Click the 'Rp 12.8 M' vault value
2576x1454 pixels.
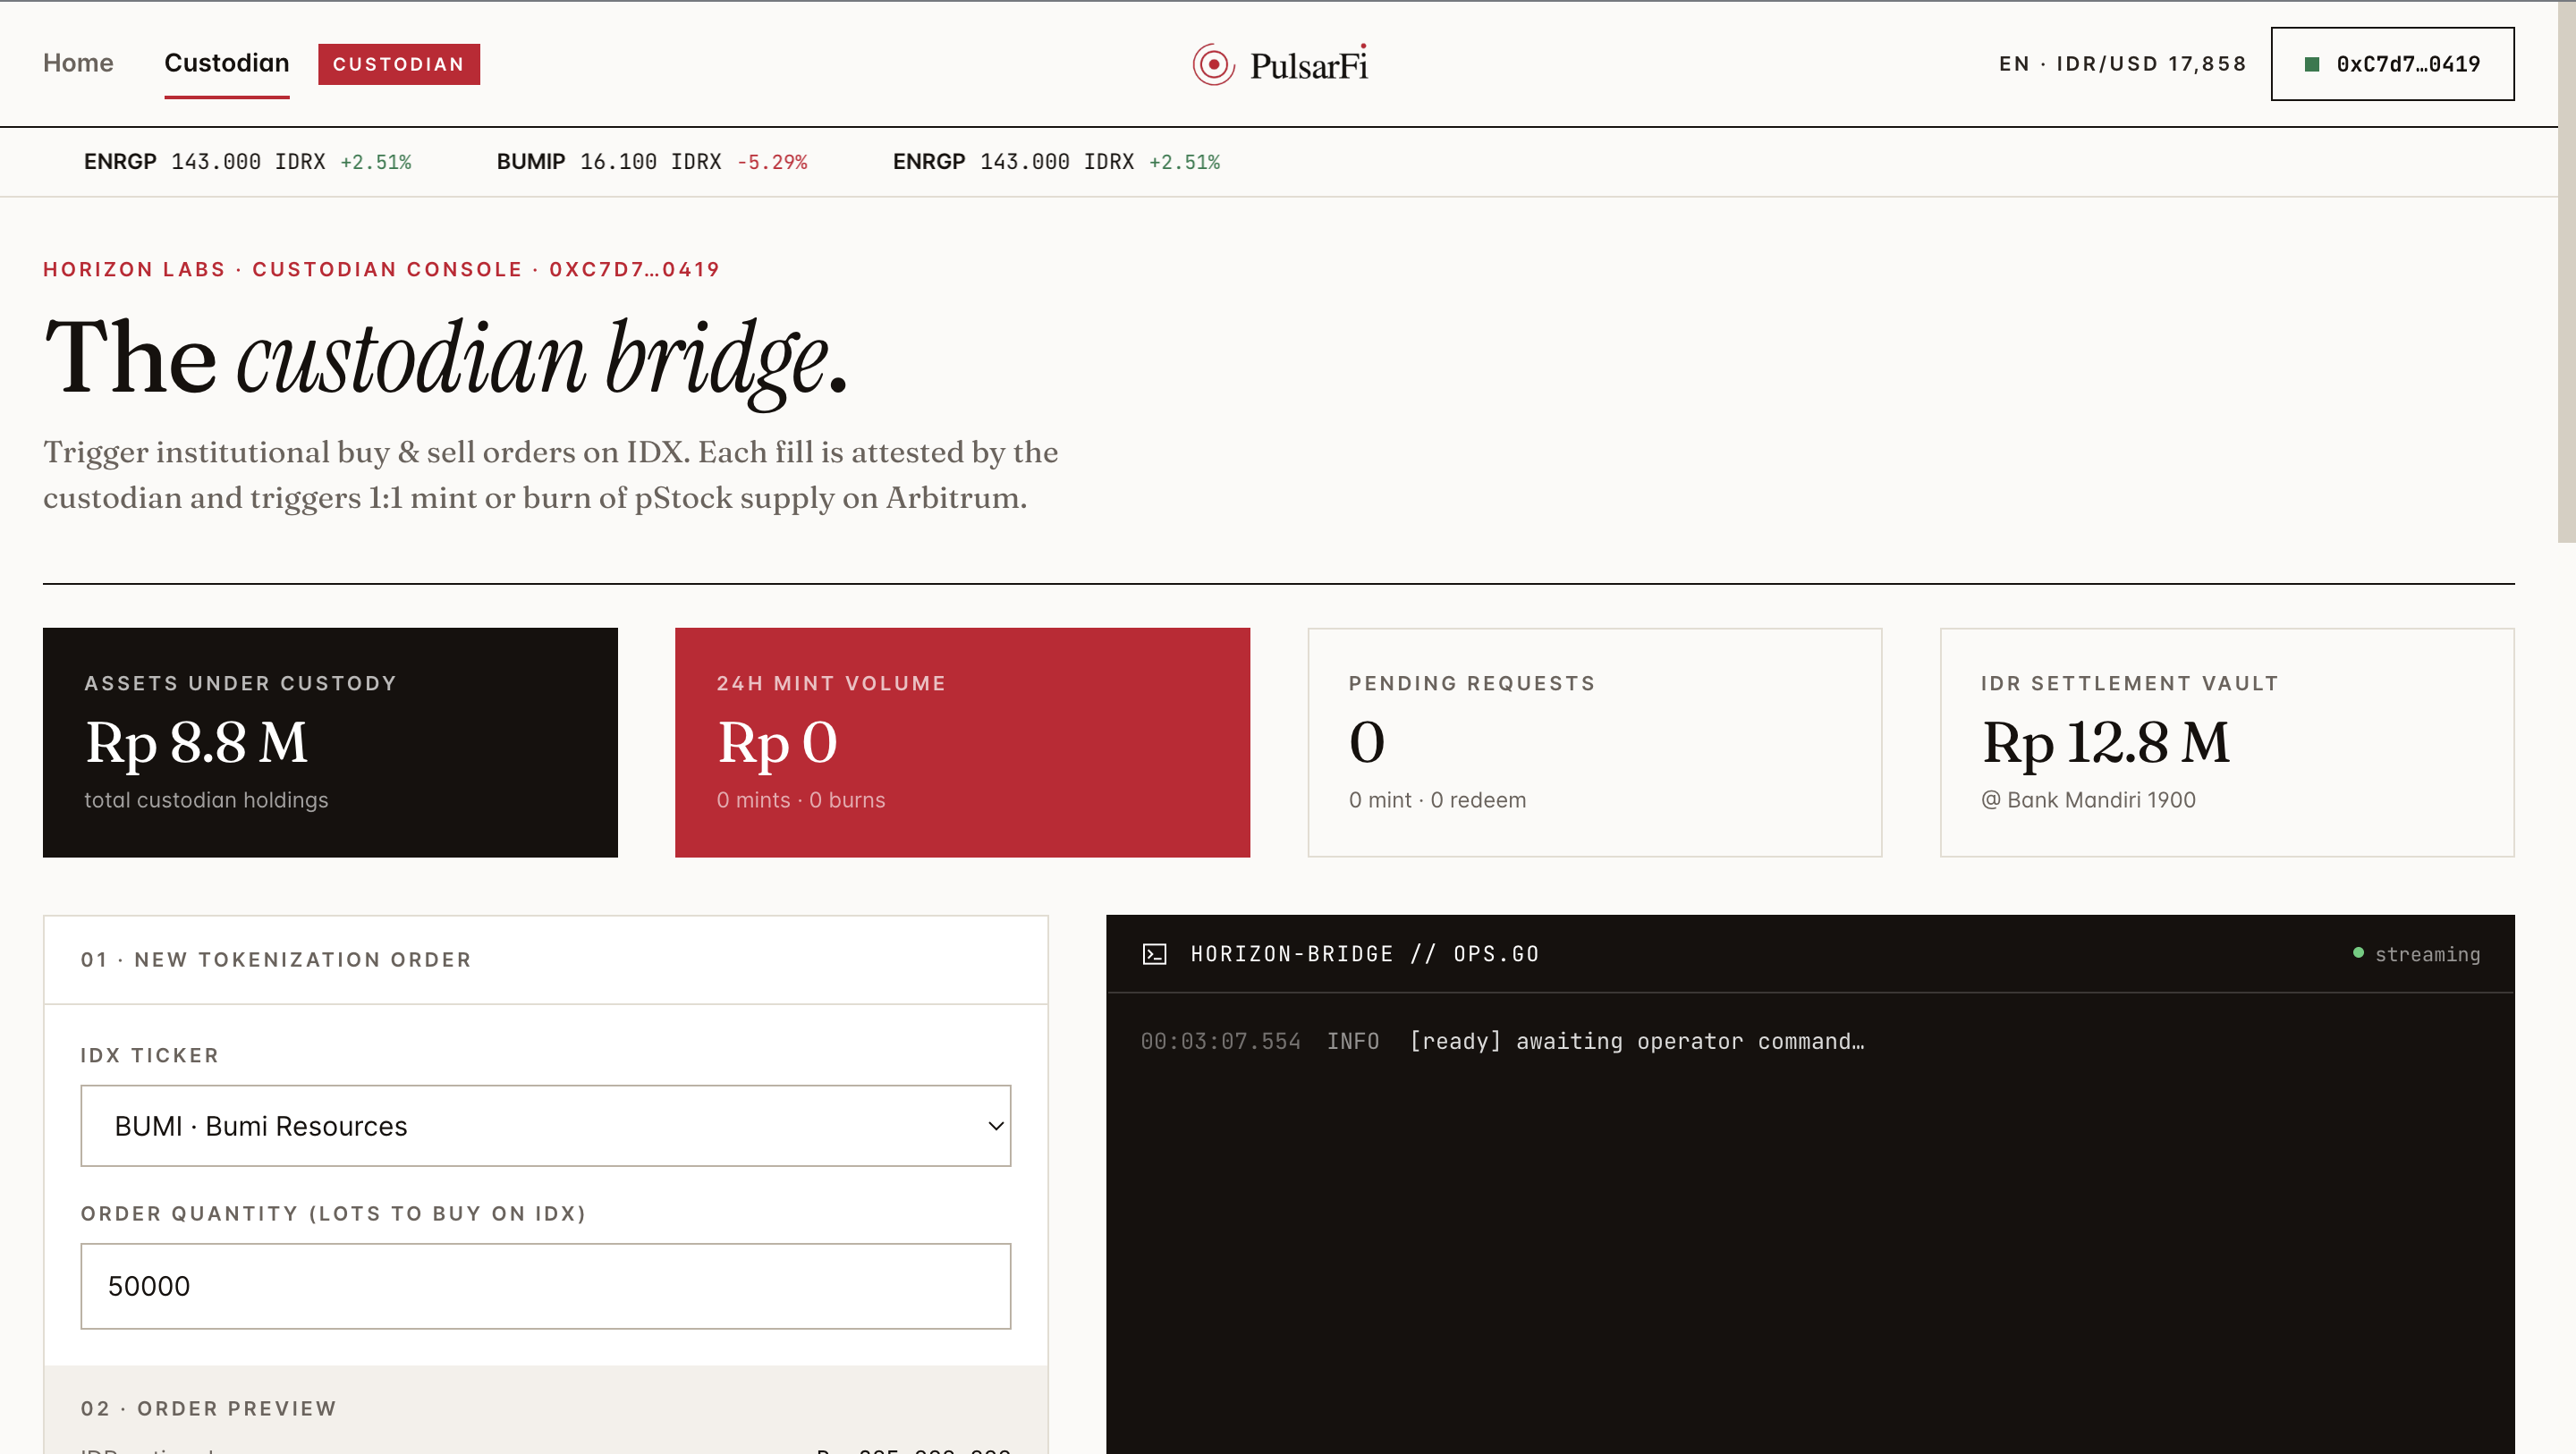(x=2105, y=742)
